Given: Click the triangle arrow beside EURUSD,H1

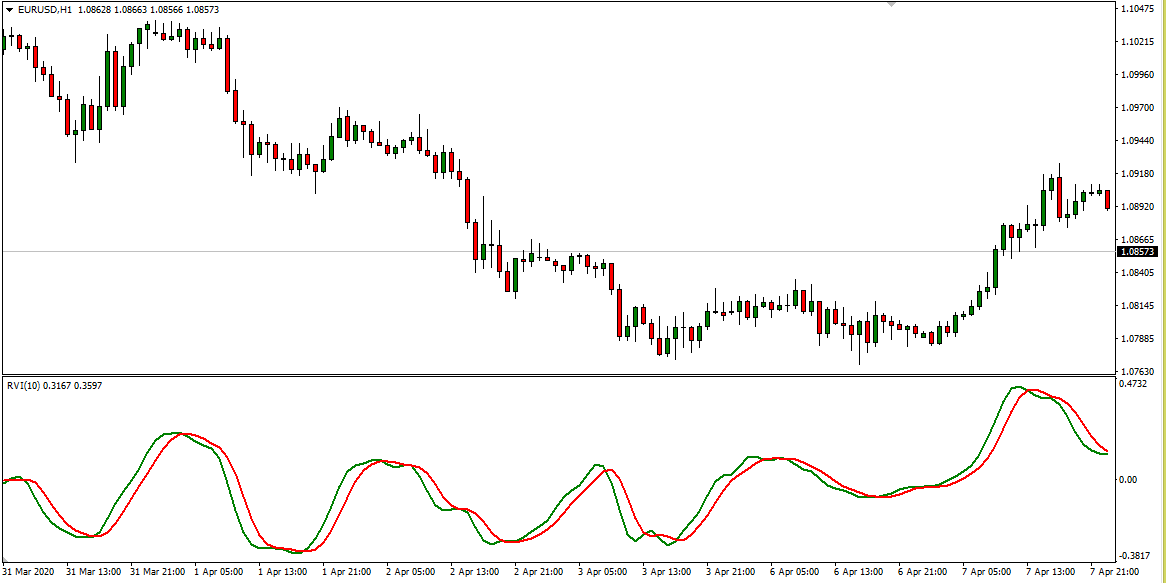Looking at the screenshot, I should 9,9.
